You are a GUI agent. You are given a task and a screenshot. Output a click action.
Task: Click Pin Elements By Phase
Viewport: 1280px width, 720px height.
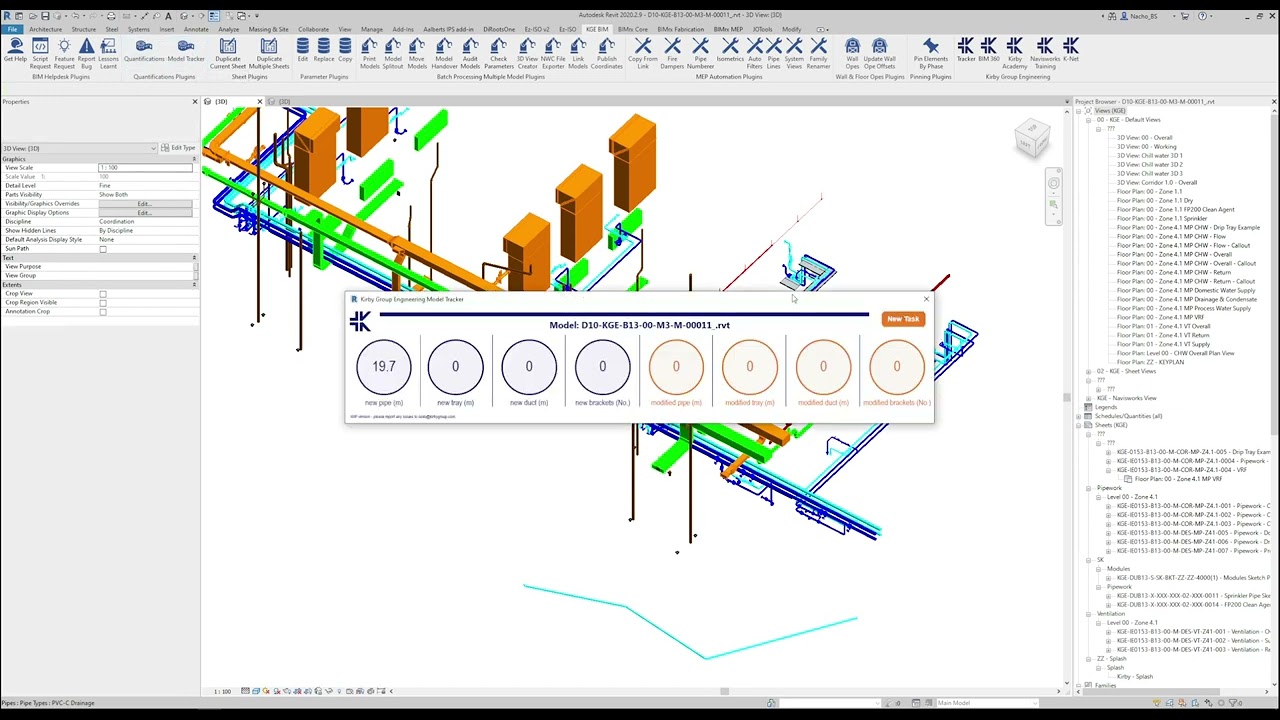point(930,54)
